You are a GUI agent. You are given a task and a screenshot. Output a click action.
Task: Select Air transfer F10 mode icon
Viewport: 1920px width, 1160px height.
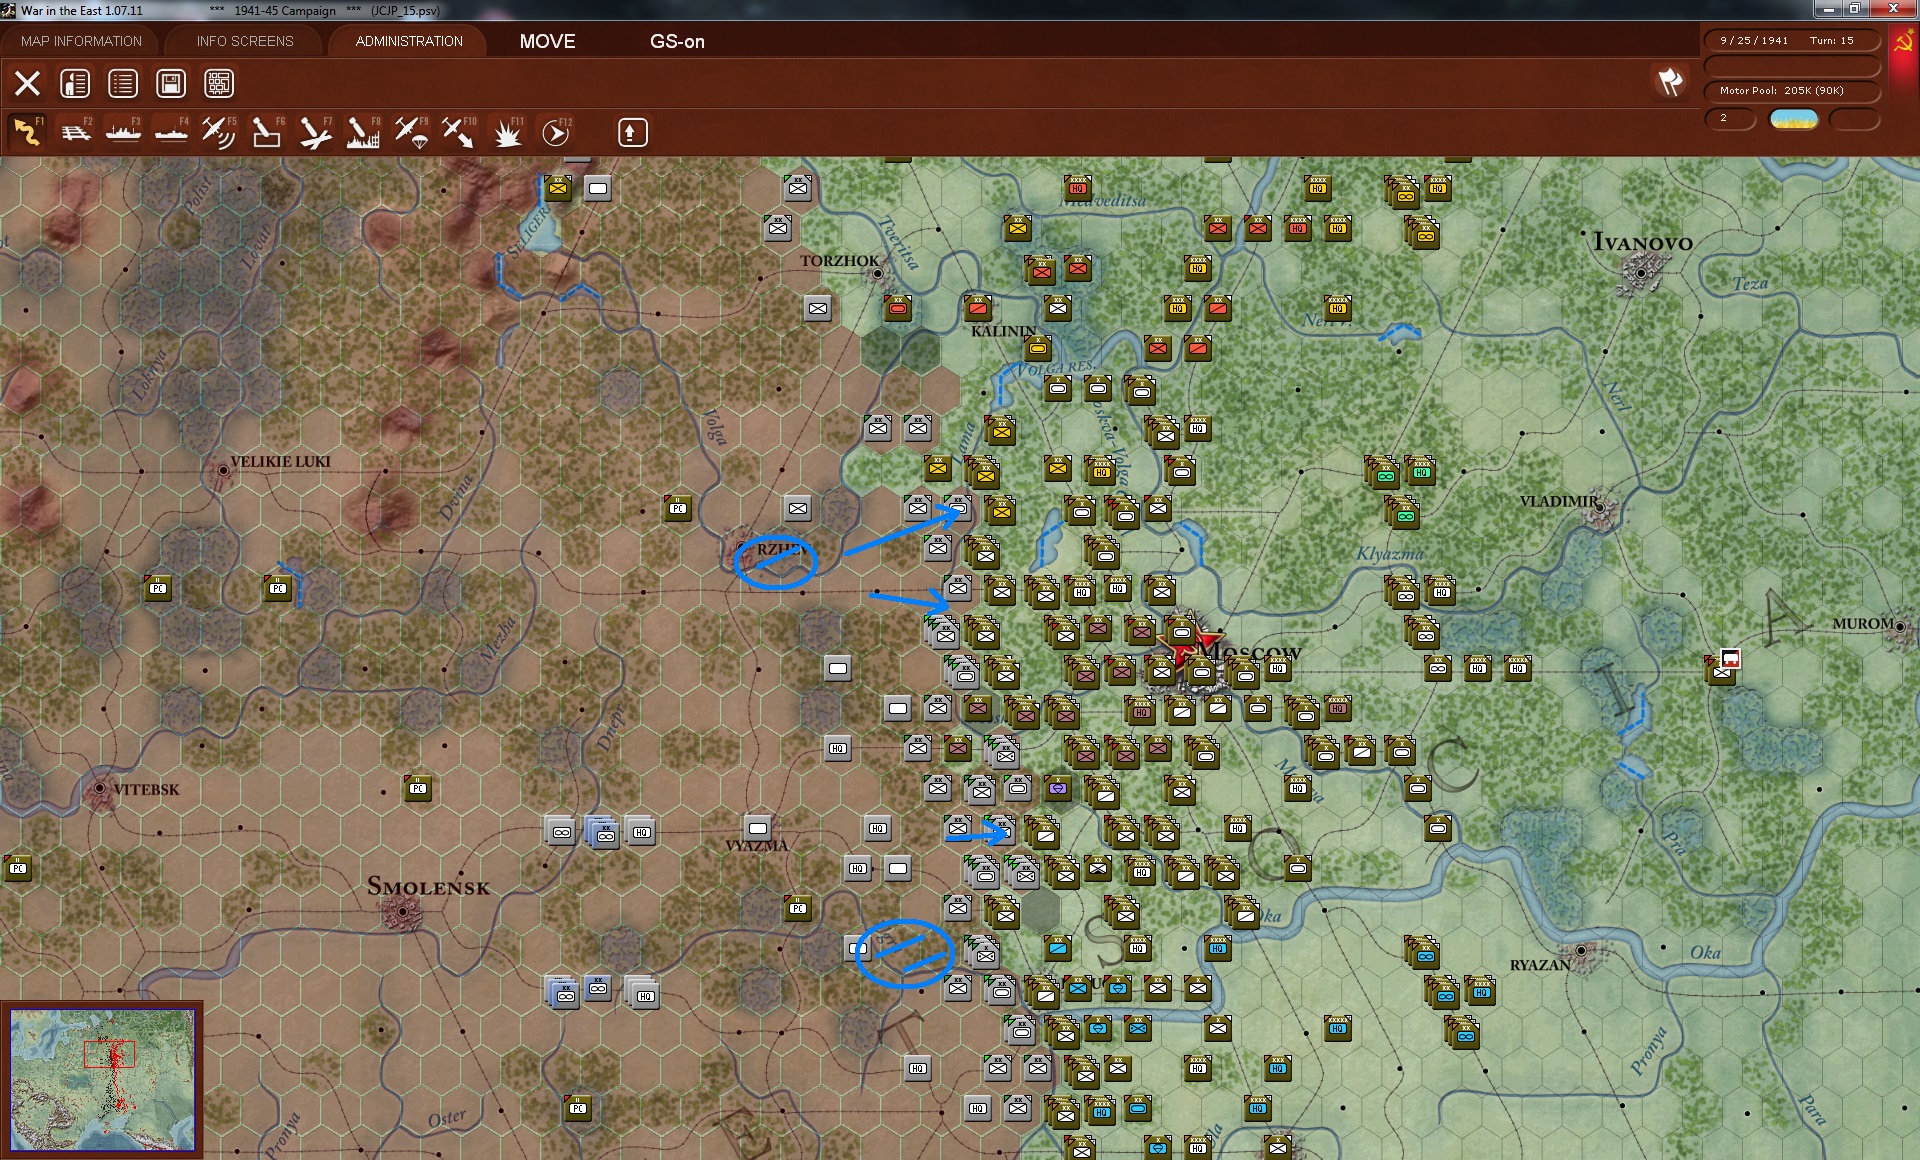459,132
